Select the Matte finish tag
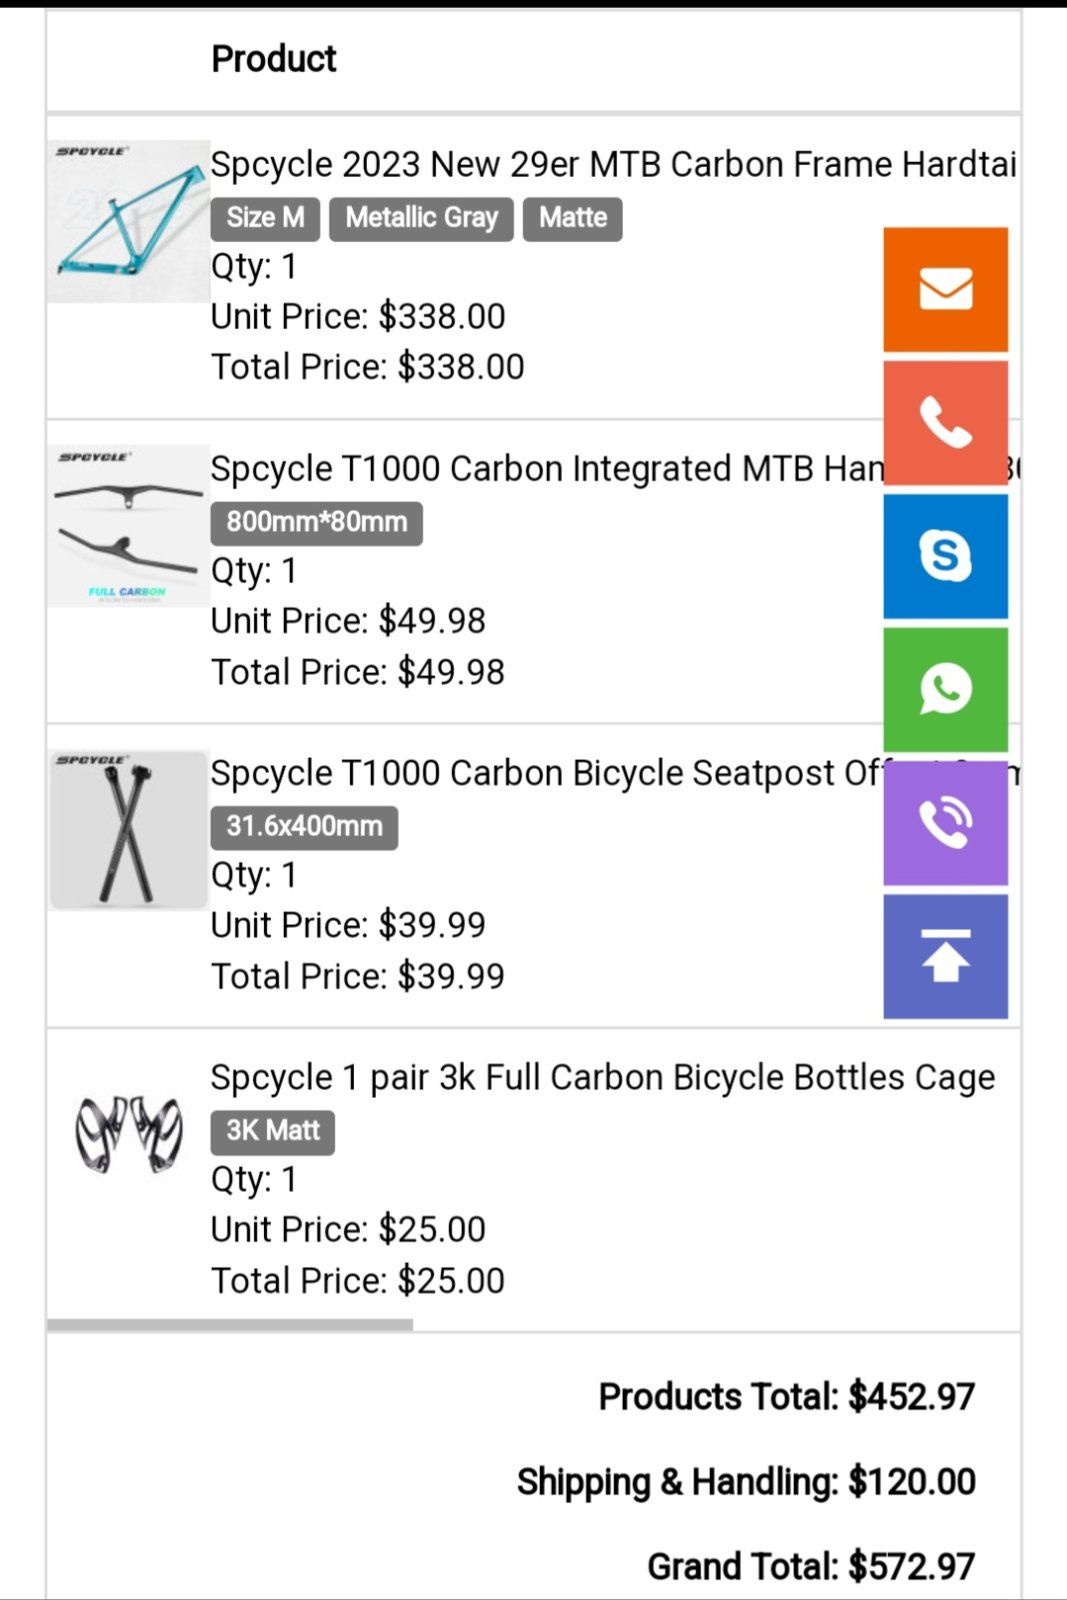Viewport: 1067px width, 1600px height. (573, 218)
